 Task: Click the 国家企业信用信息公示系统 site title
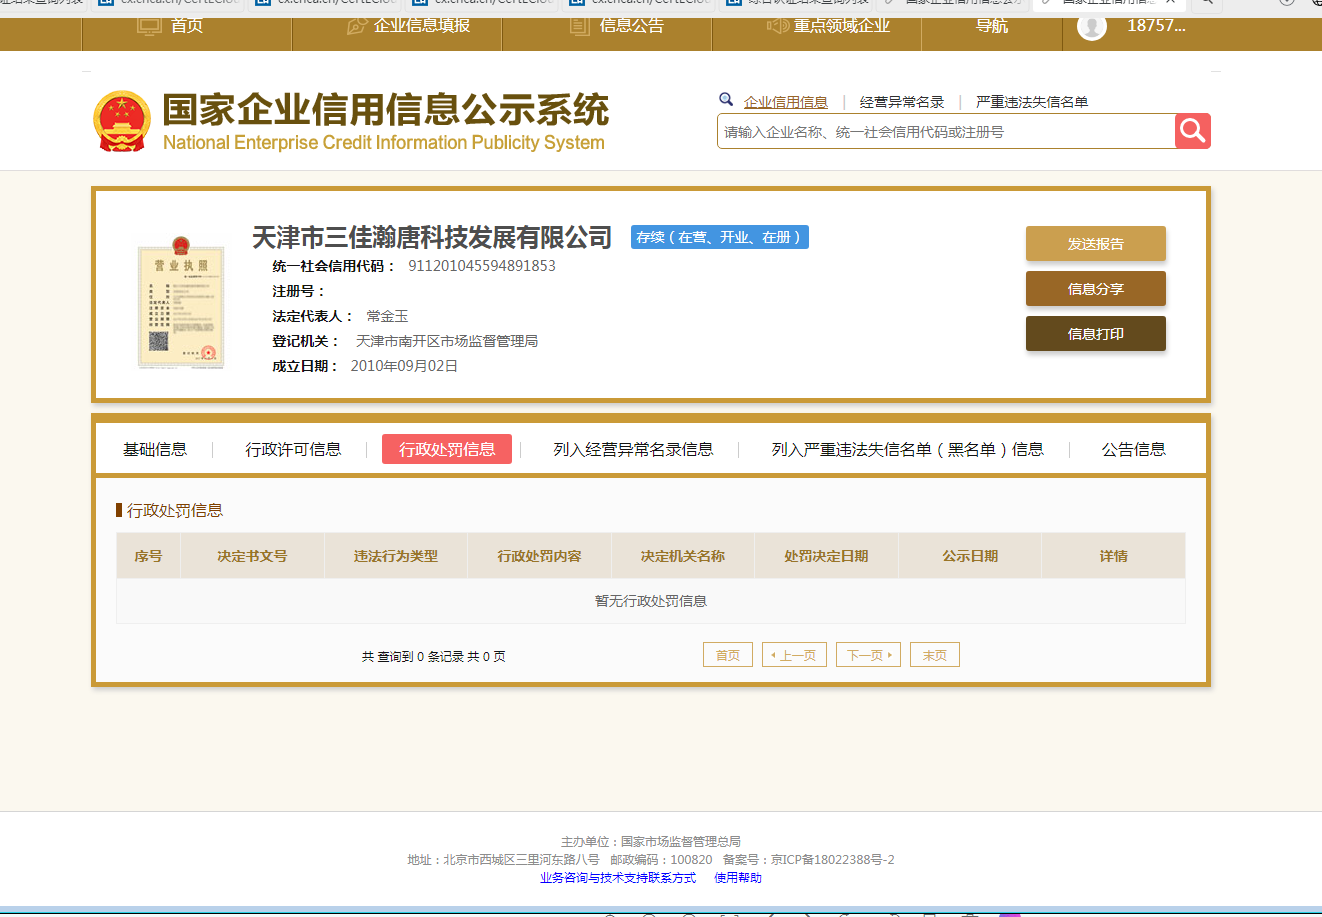coord(386,110)
